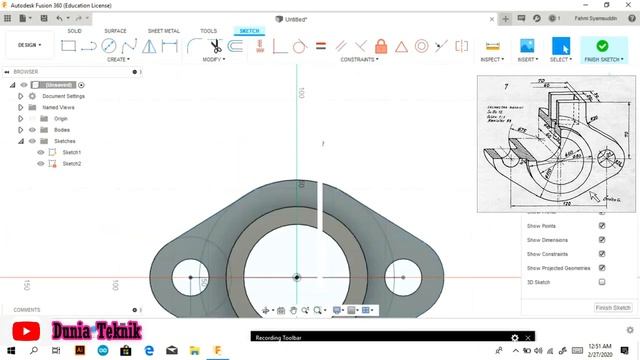Viewport: 640px width, 360px height.
Task: Toggle visibility of Sketch1
Action: pos(40,152)
